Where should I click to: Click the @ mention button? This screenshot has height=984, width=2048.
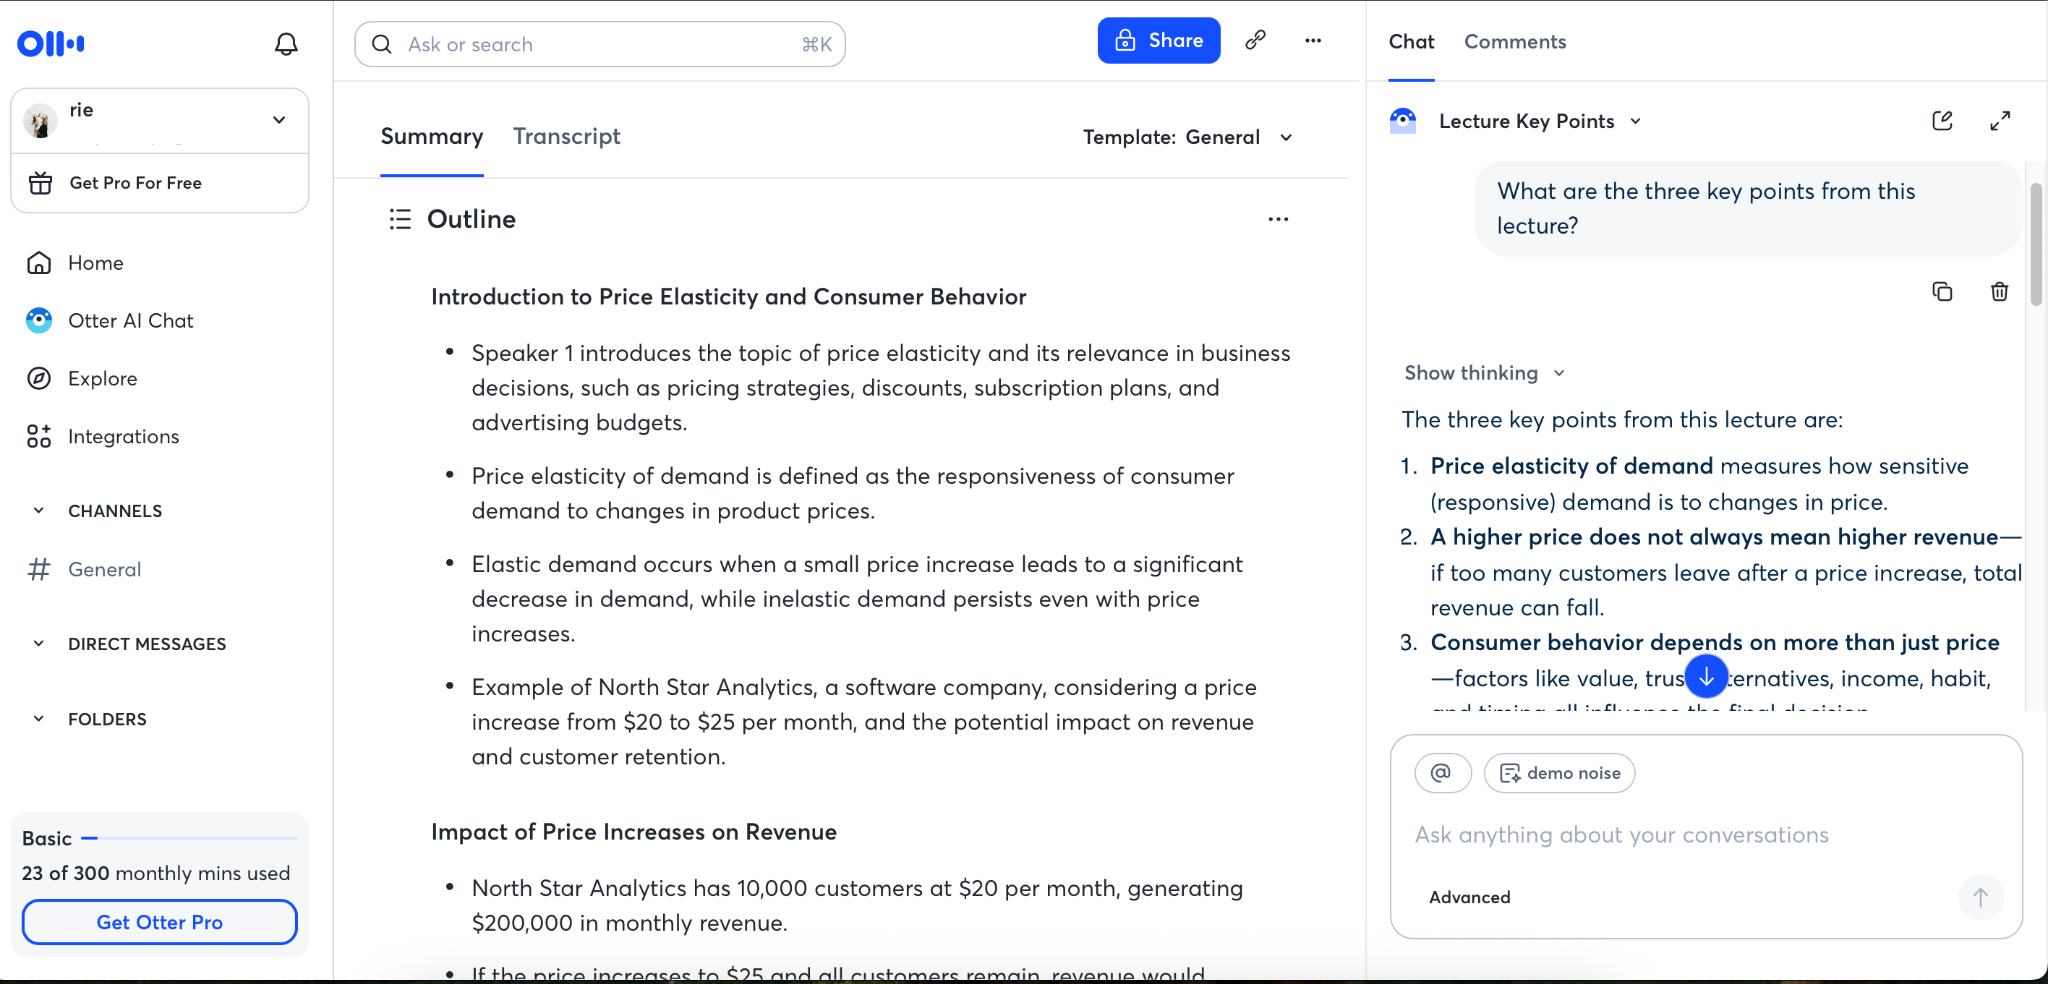1442,773
